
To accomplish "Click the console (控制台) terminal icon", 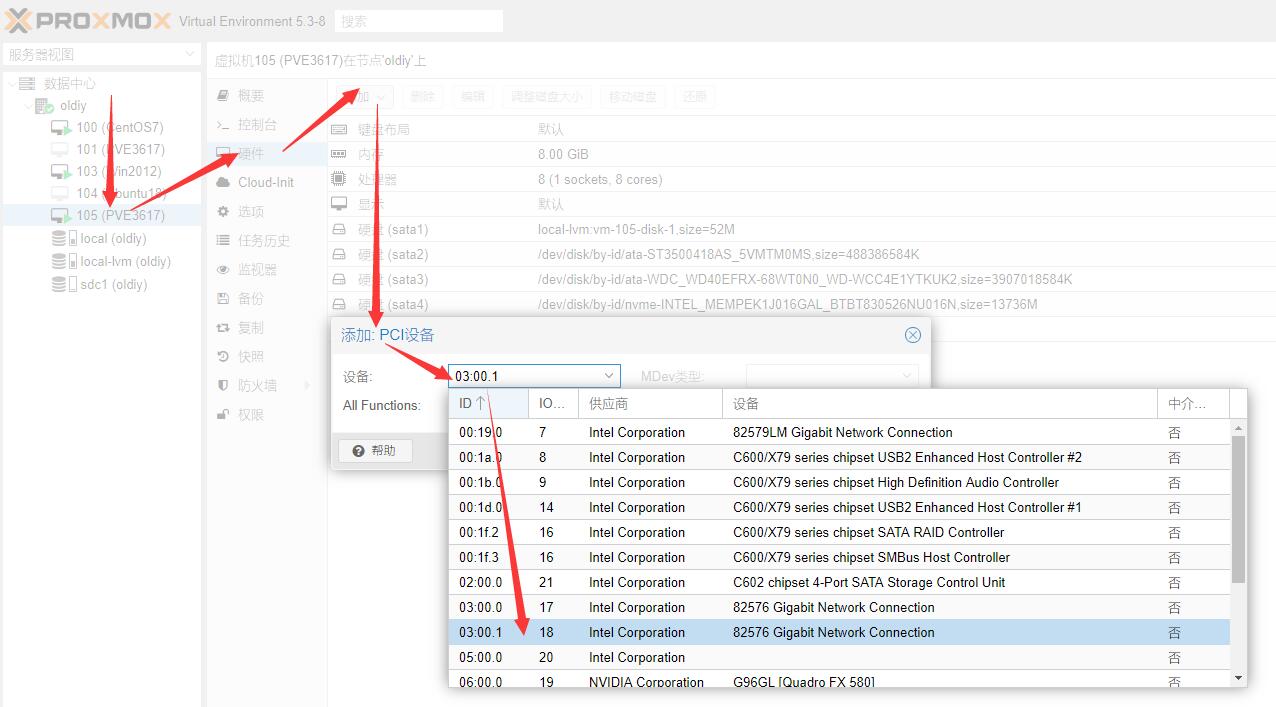I will (x=224, y=125).
